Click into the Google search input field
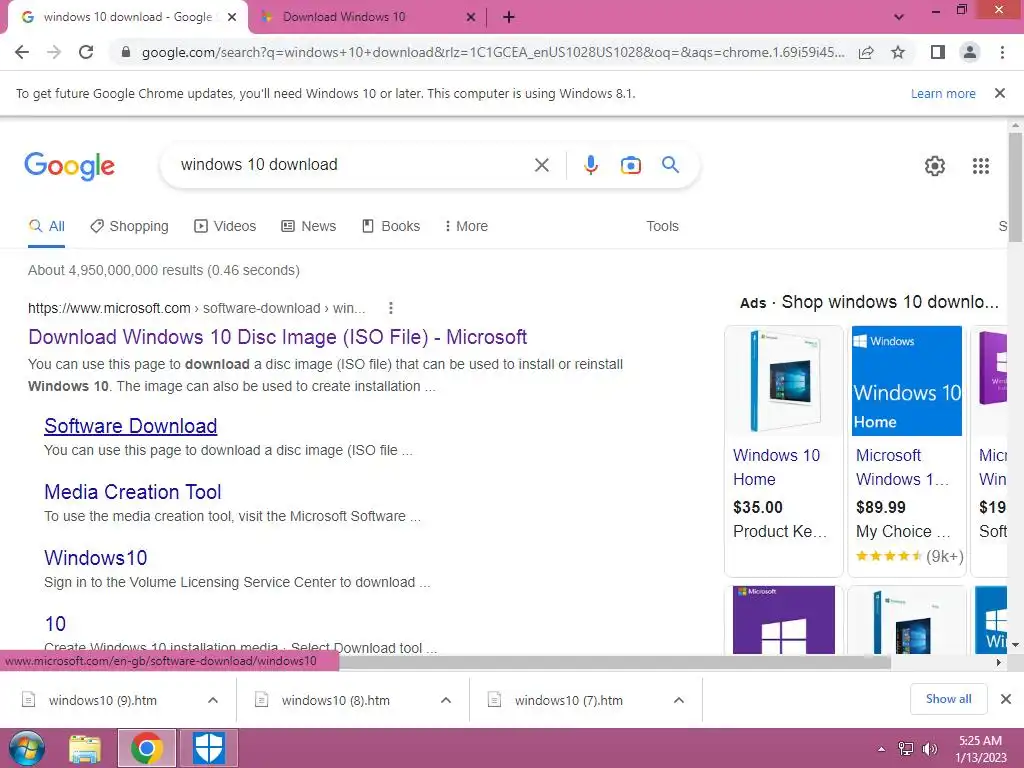1024x768 pixels. (353, 165)
